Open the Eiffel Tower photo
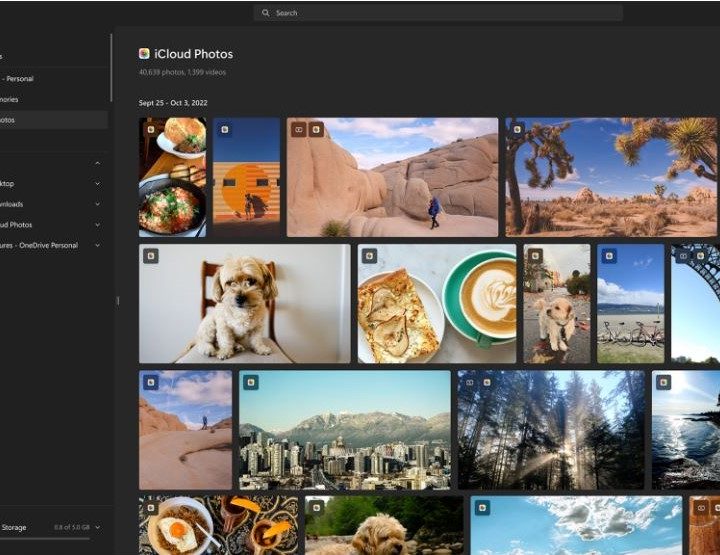Screen dimensions: 720x555 tap(695, 303)
